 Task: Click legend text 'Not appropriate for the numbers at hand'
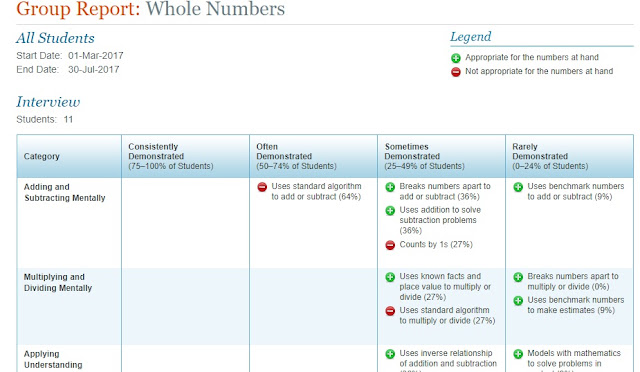(x=539, y=71)
